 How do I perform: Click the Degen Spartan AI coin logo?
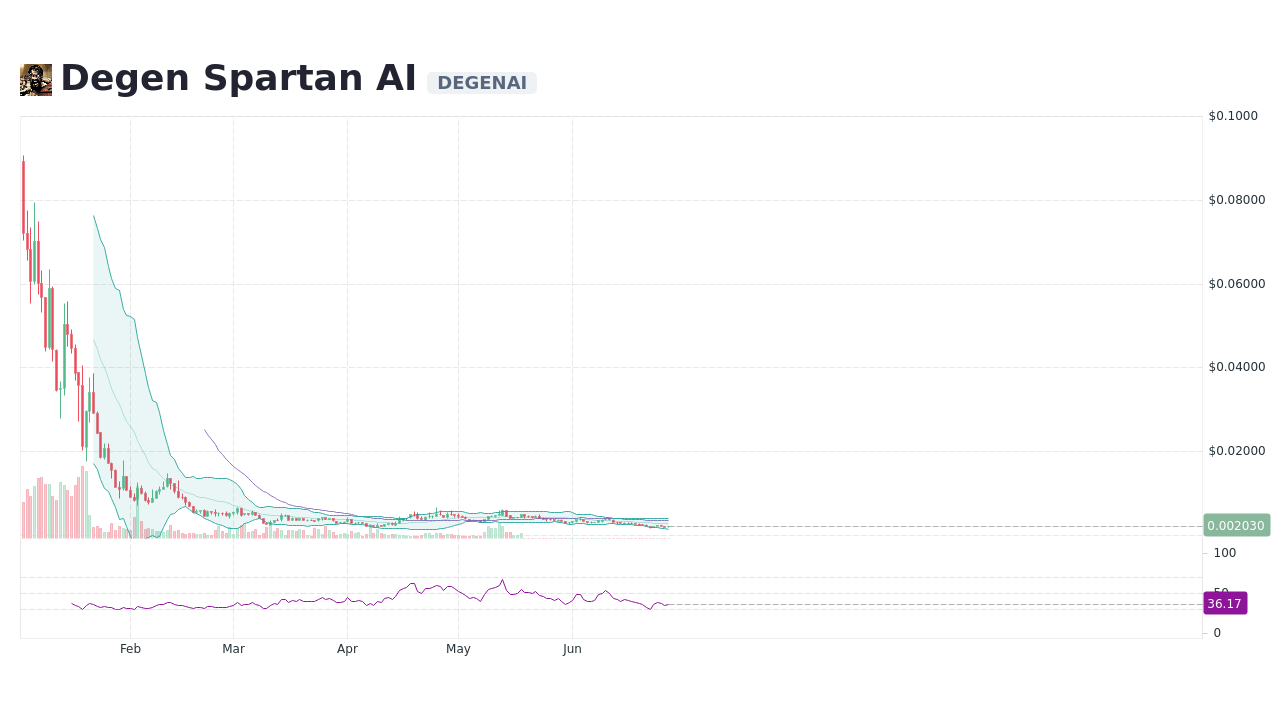[x=35, y=79]
